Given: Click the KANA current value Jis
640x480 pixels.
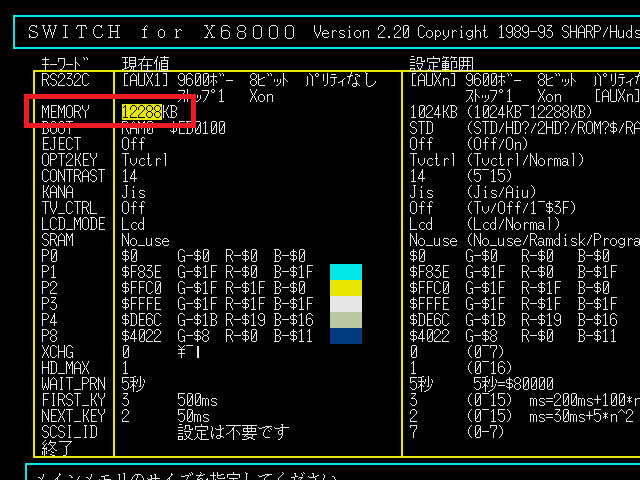Looking at the screenshot, I should [133, 192].
